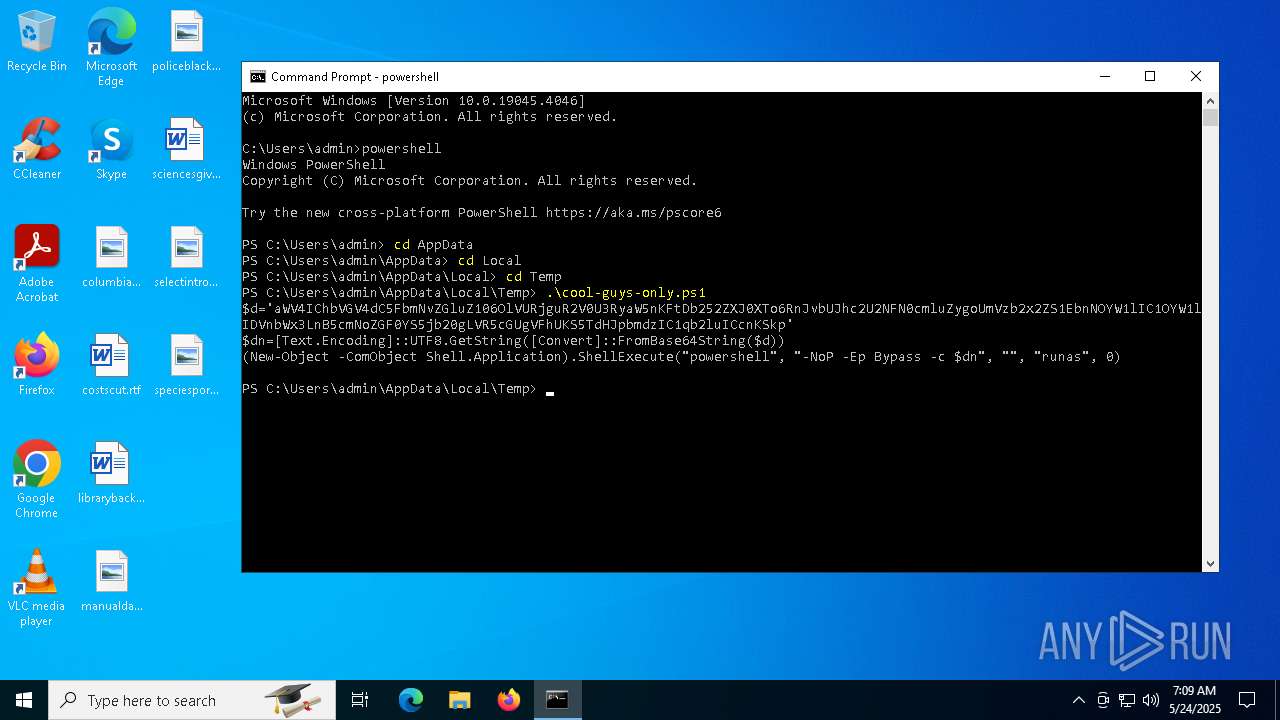Click the Windows Start button
Image resolution: width=1280 pixels, height=720 pixels.
pos(24,700)
